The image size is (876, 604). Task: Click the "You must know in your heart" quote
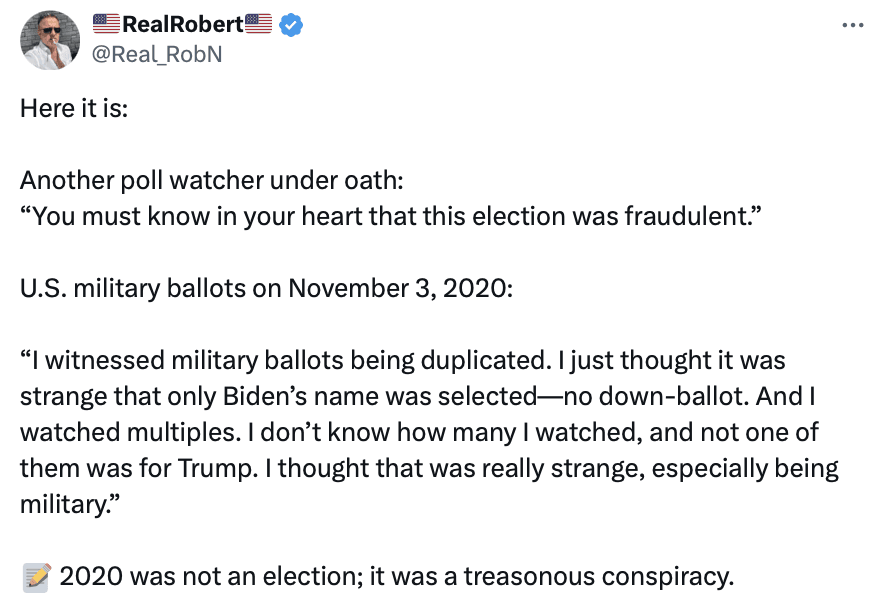[391, 216]
